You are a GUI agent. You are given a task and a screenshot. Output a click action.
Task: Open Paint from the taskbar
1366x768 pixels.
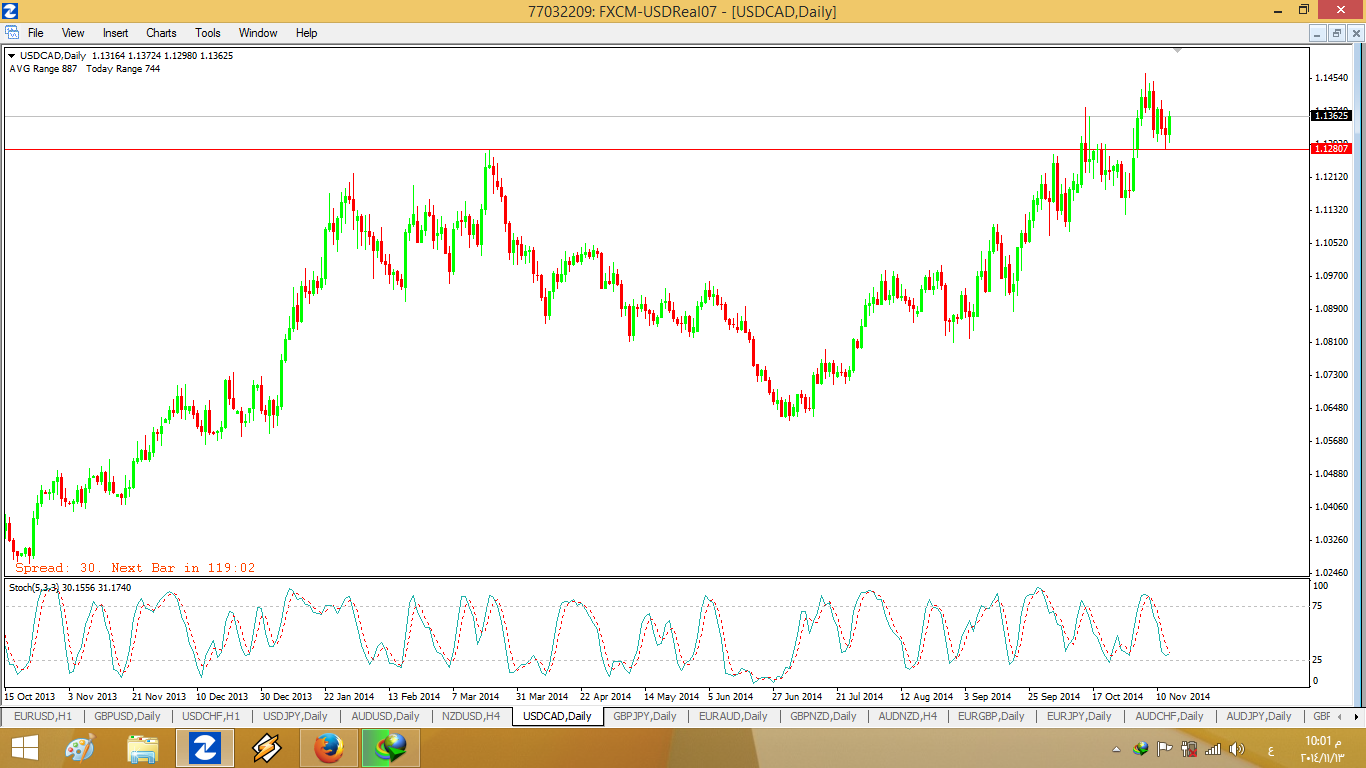point(80,748)
